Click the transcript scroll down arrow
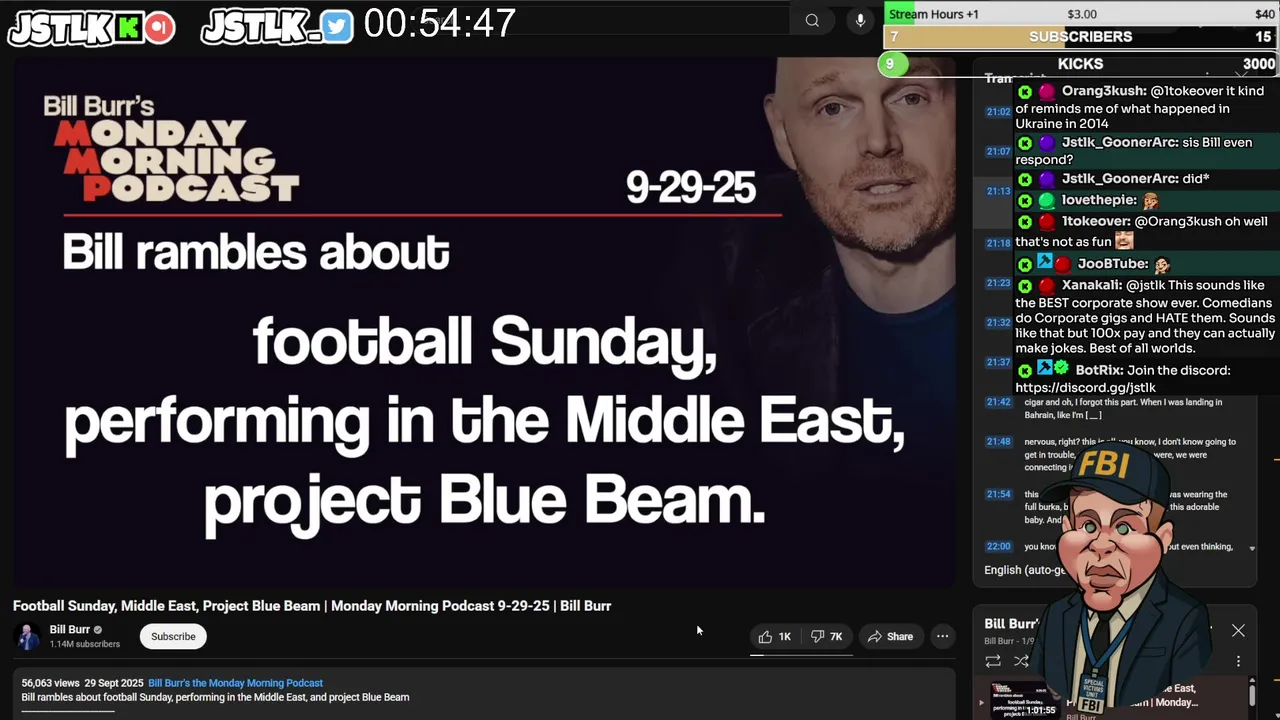The height and width of the screenshot is (720, 1280). point(1251,548)
